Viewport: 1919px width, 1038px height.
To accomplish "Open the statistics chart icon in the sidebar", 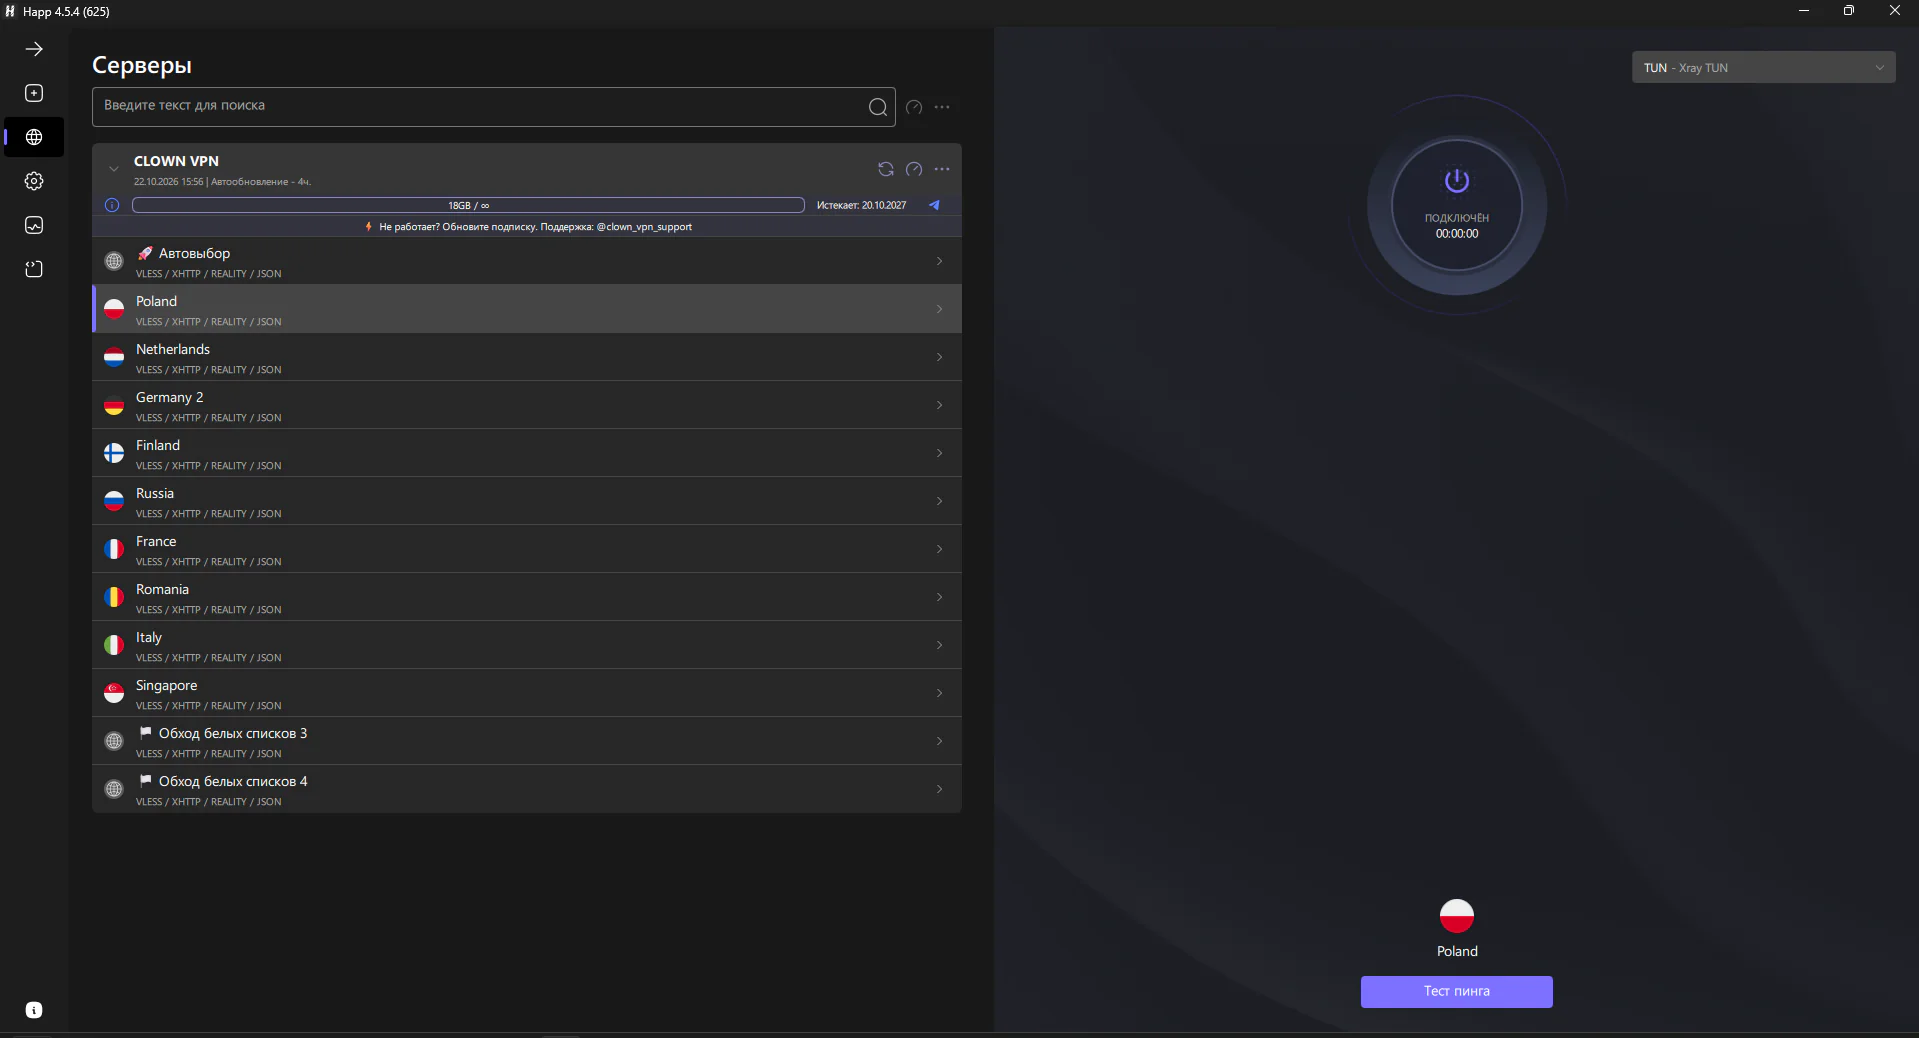I will coord(34,225).
